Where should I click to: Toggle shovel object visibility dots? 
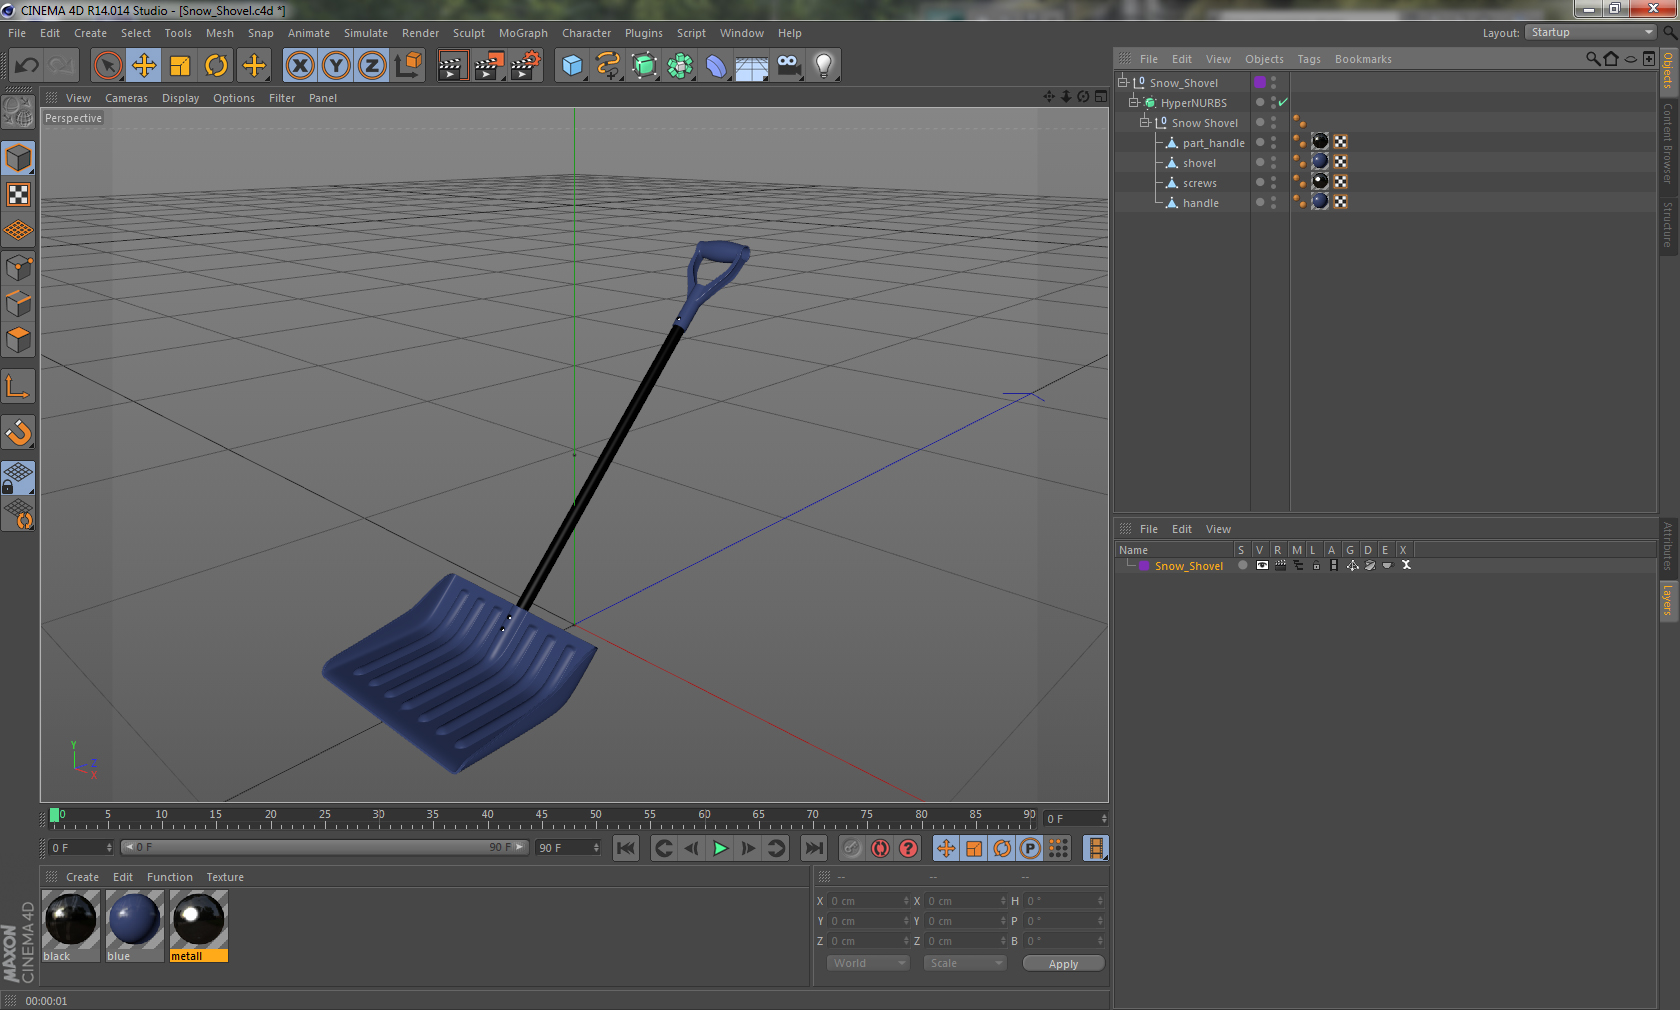[1273, 163]
